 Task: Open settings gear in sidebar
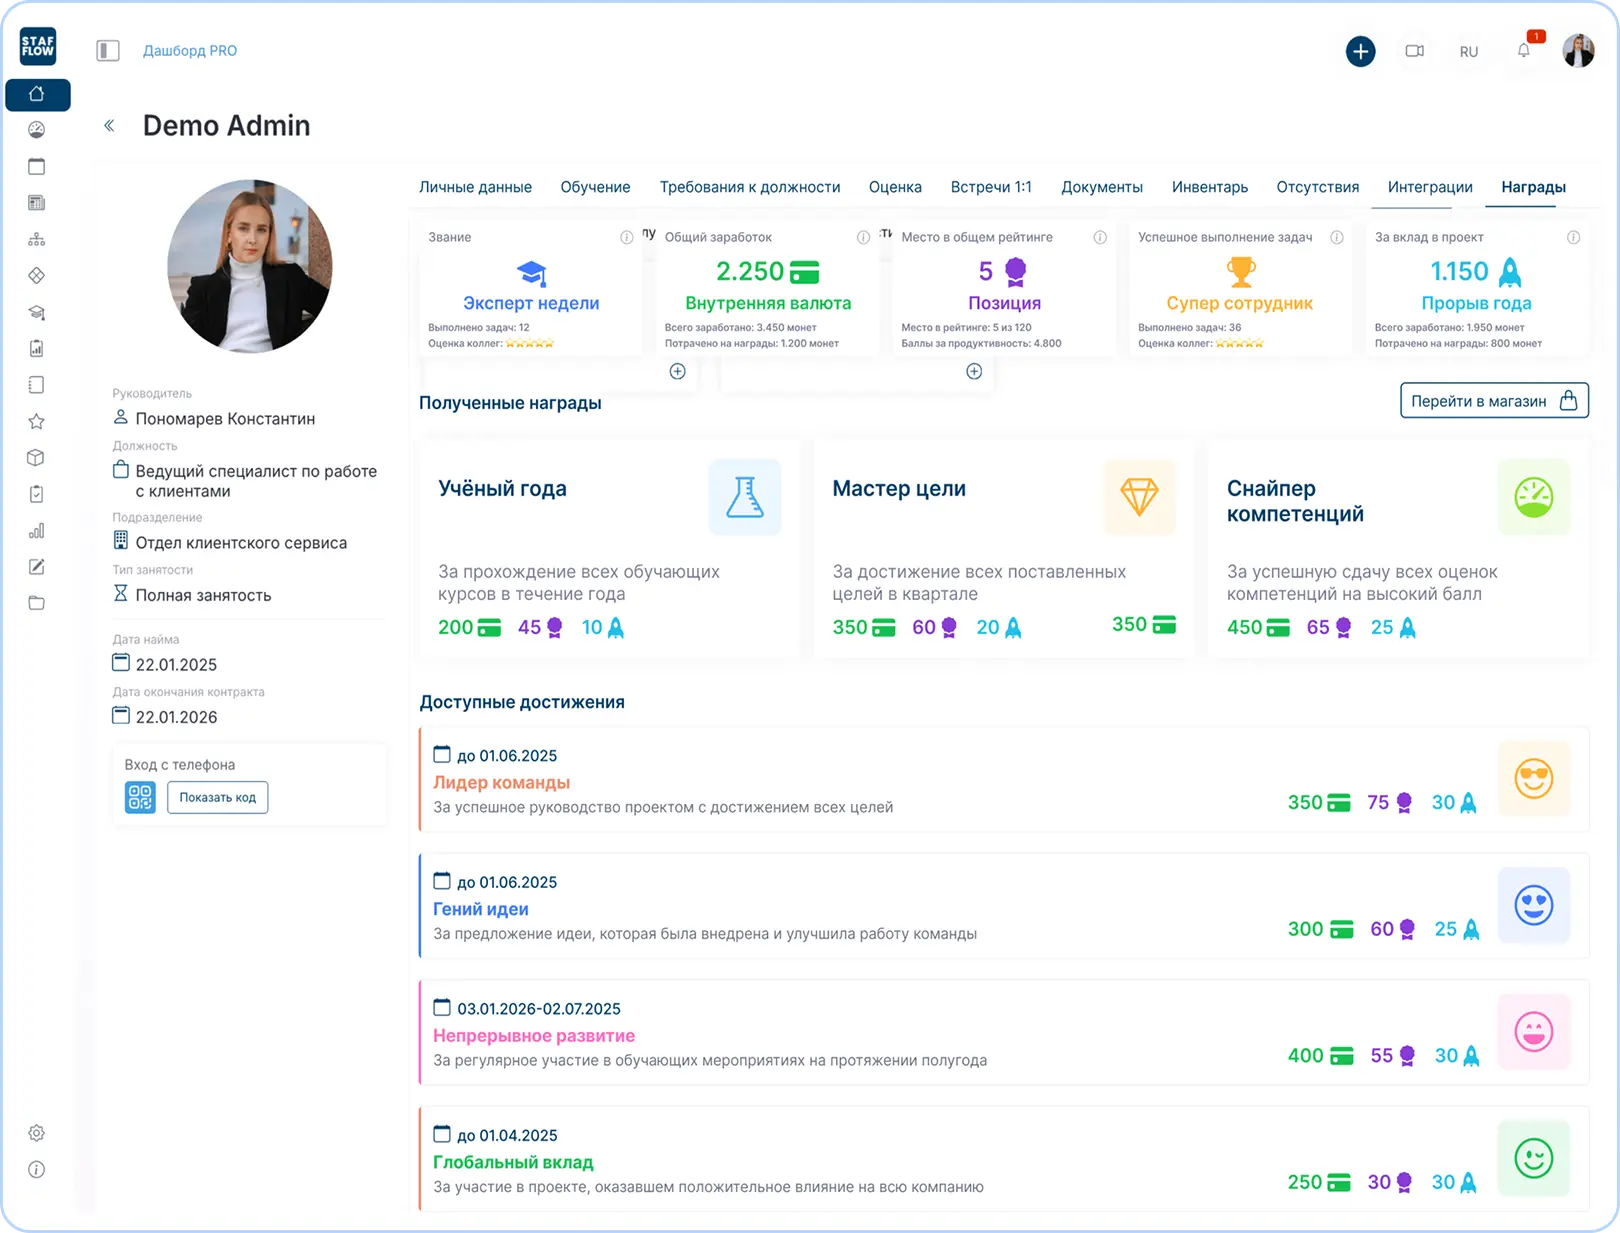click(x=37, y=1133)
